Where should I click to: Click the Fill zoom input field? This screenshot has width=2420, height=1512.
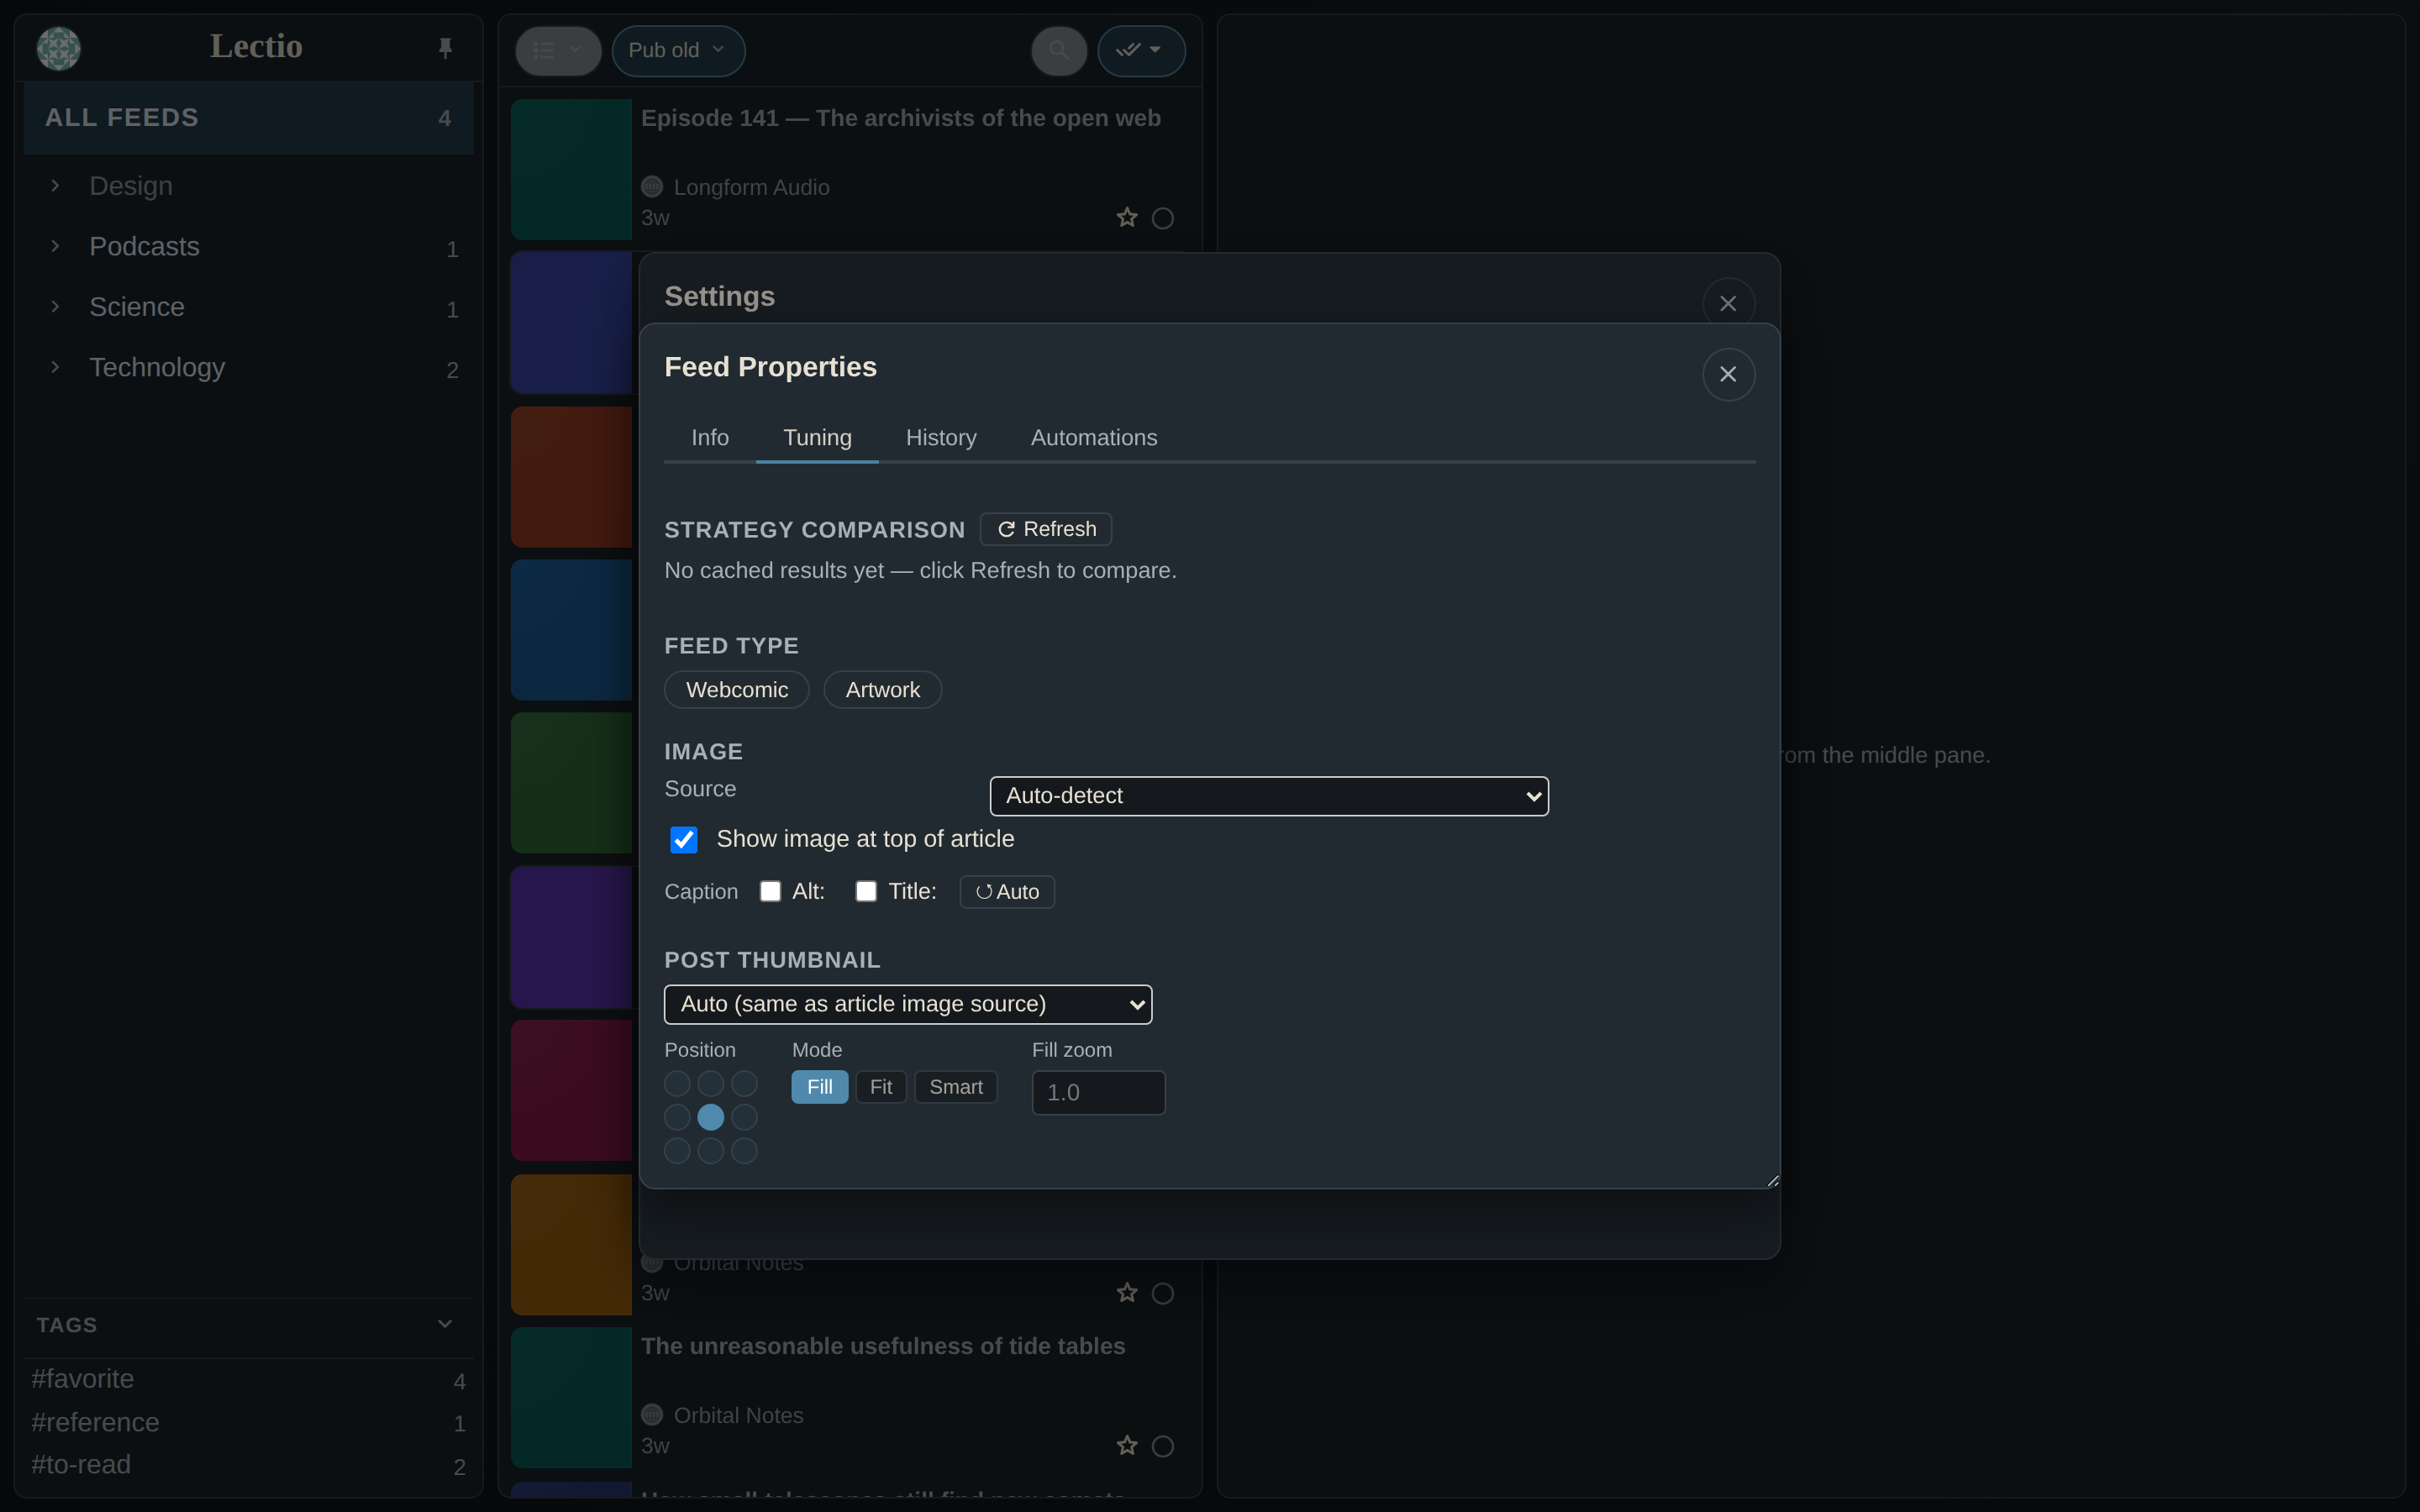[x=1098, y=1092]
